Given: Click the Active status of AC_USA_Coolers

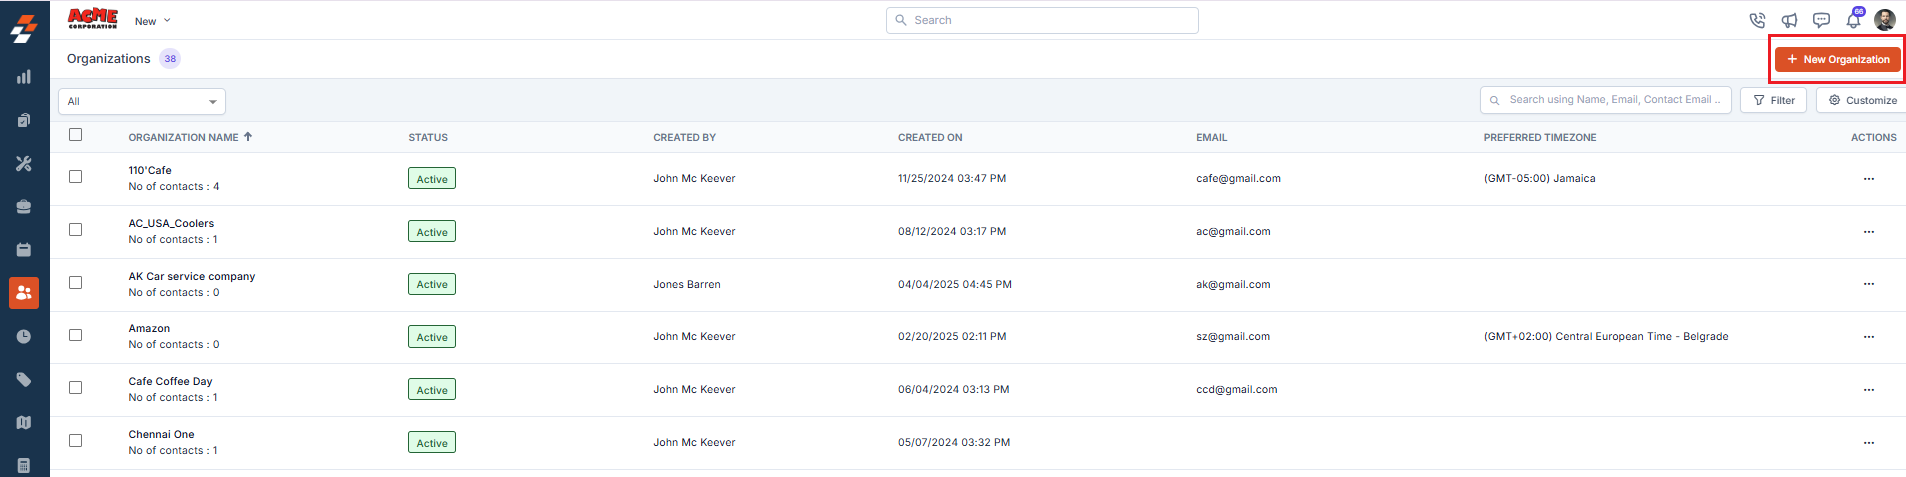Looking at the screenshot, I should point(432,232).
